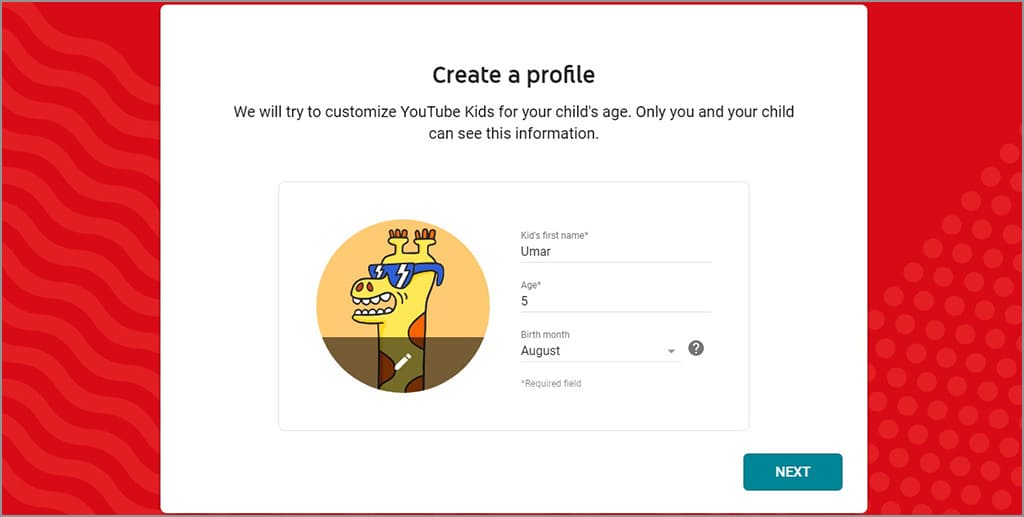Click the "*Required field" note
Viewport: 1024px width, 517px height.
(550, 383)
